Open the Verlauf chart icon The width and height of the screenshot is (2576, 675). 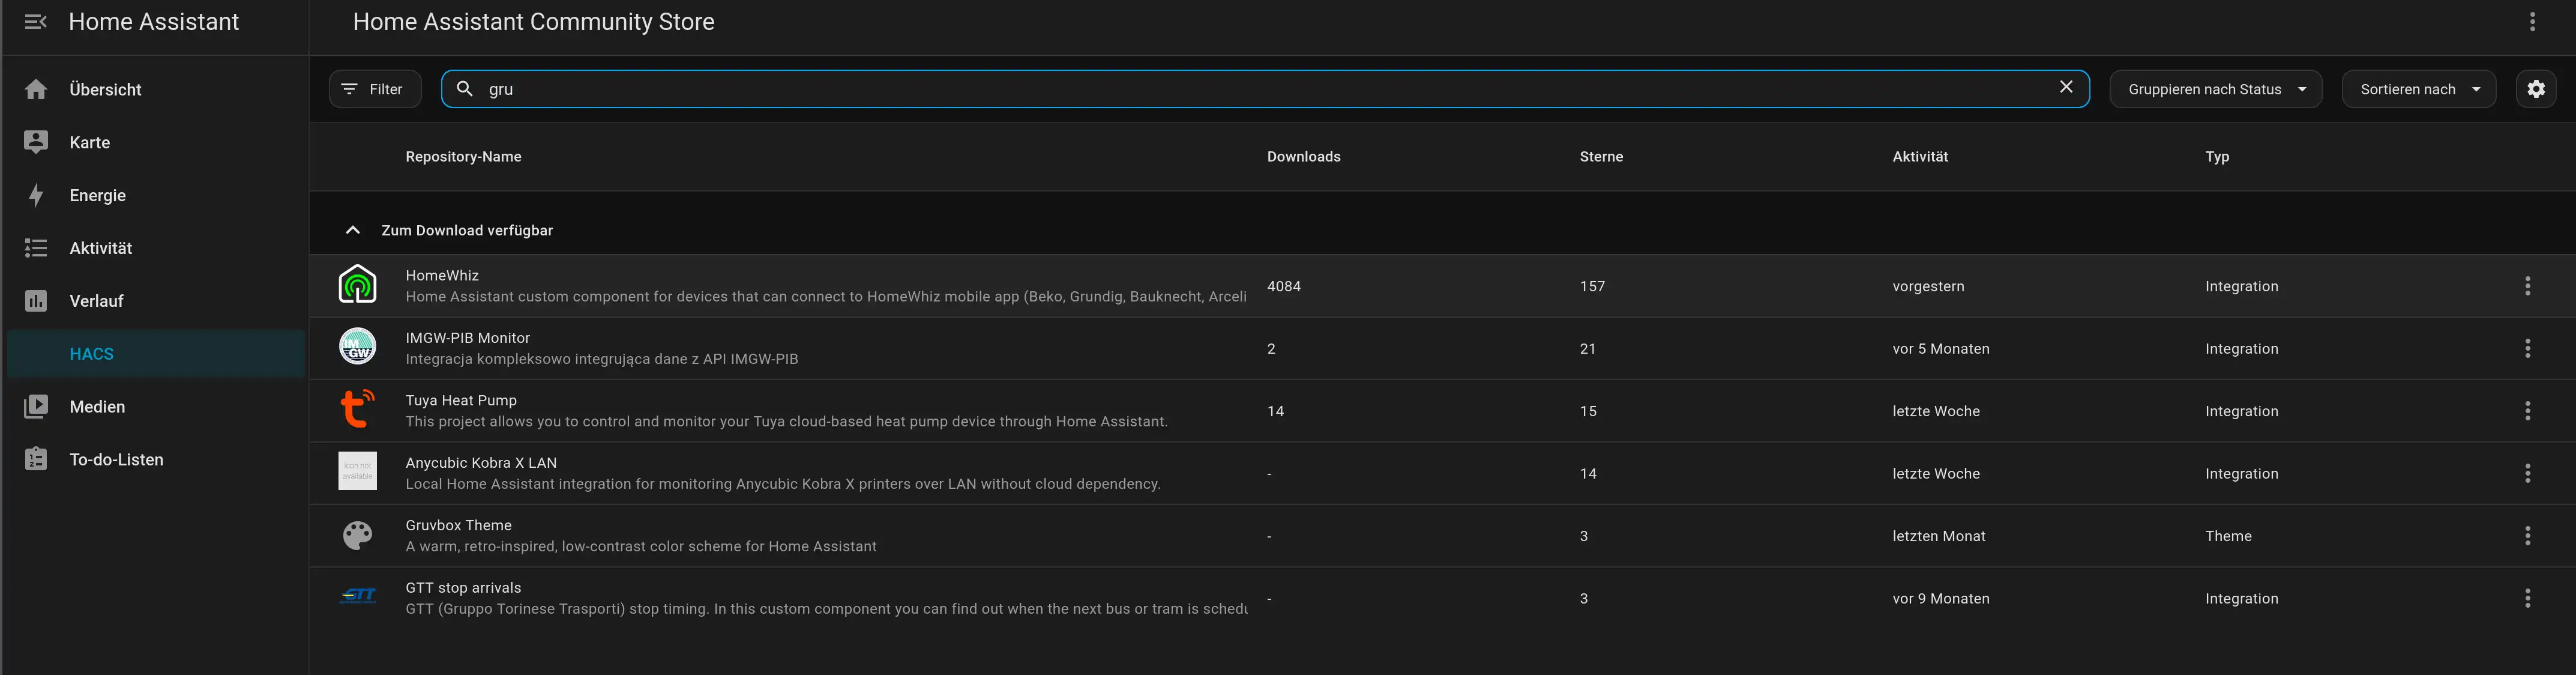(x=36, y=301)
